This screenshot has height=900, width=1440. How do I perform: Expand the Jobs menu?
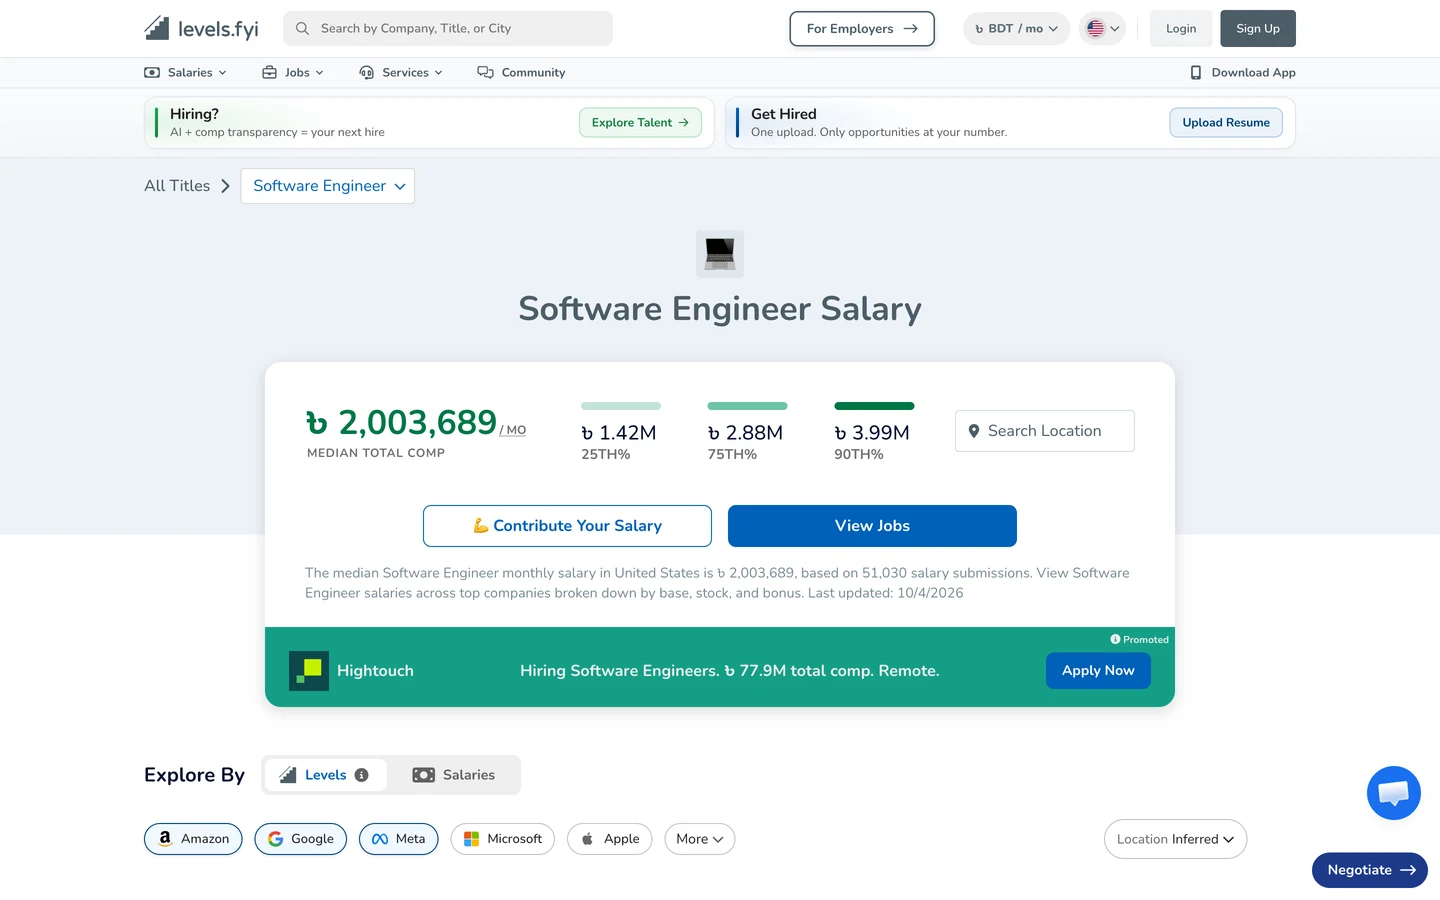[x=293, y=72]
